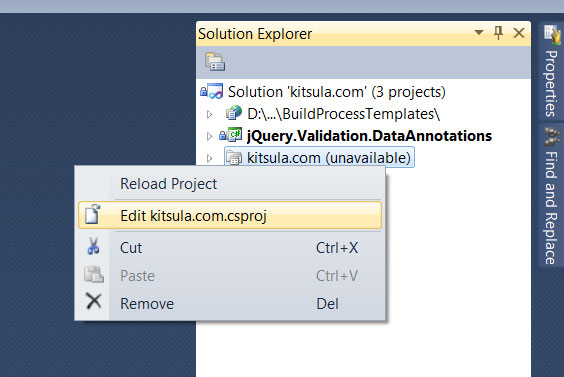
Task: Expand the kitsula.com (unavailable) node
Action: (x=209, y=158)
